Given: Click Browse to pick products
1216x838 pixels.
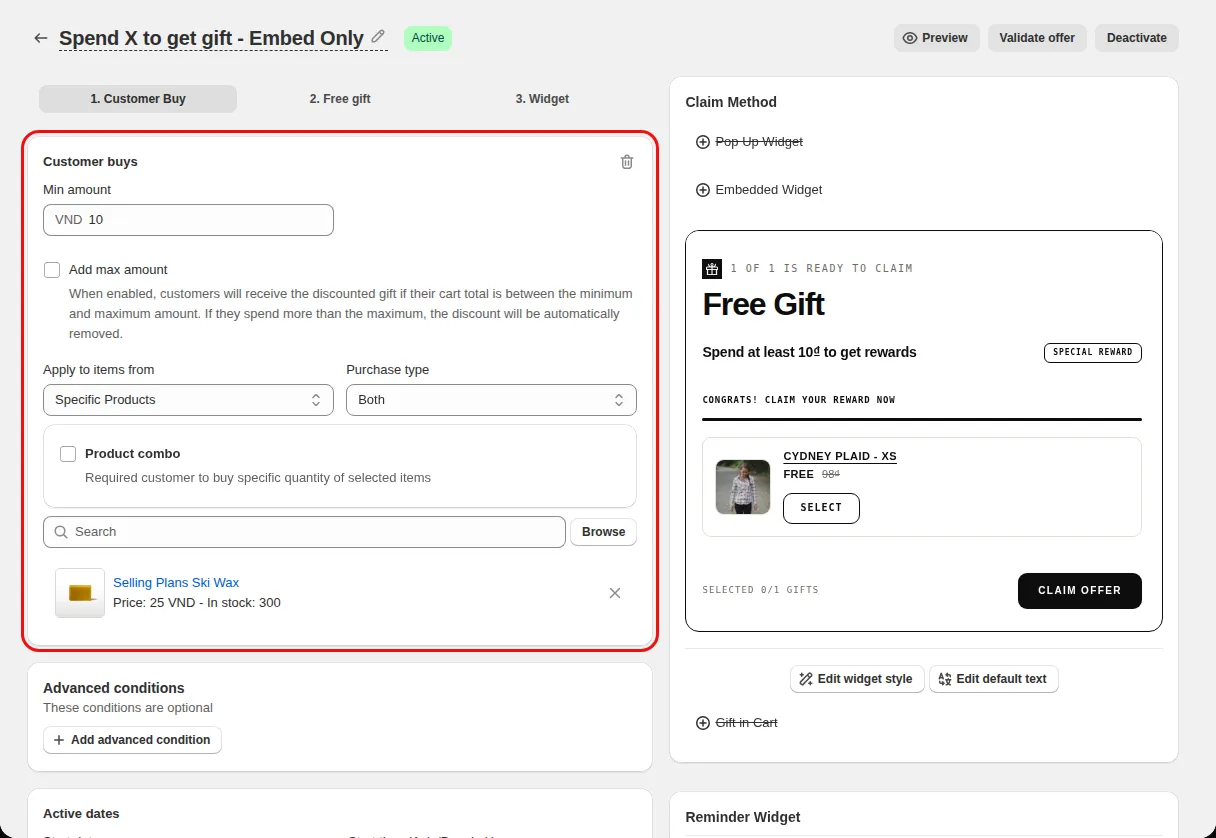Looking at the screenshot, I should click(604, 532).
